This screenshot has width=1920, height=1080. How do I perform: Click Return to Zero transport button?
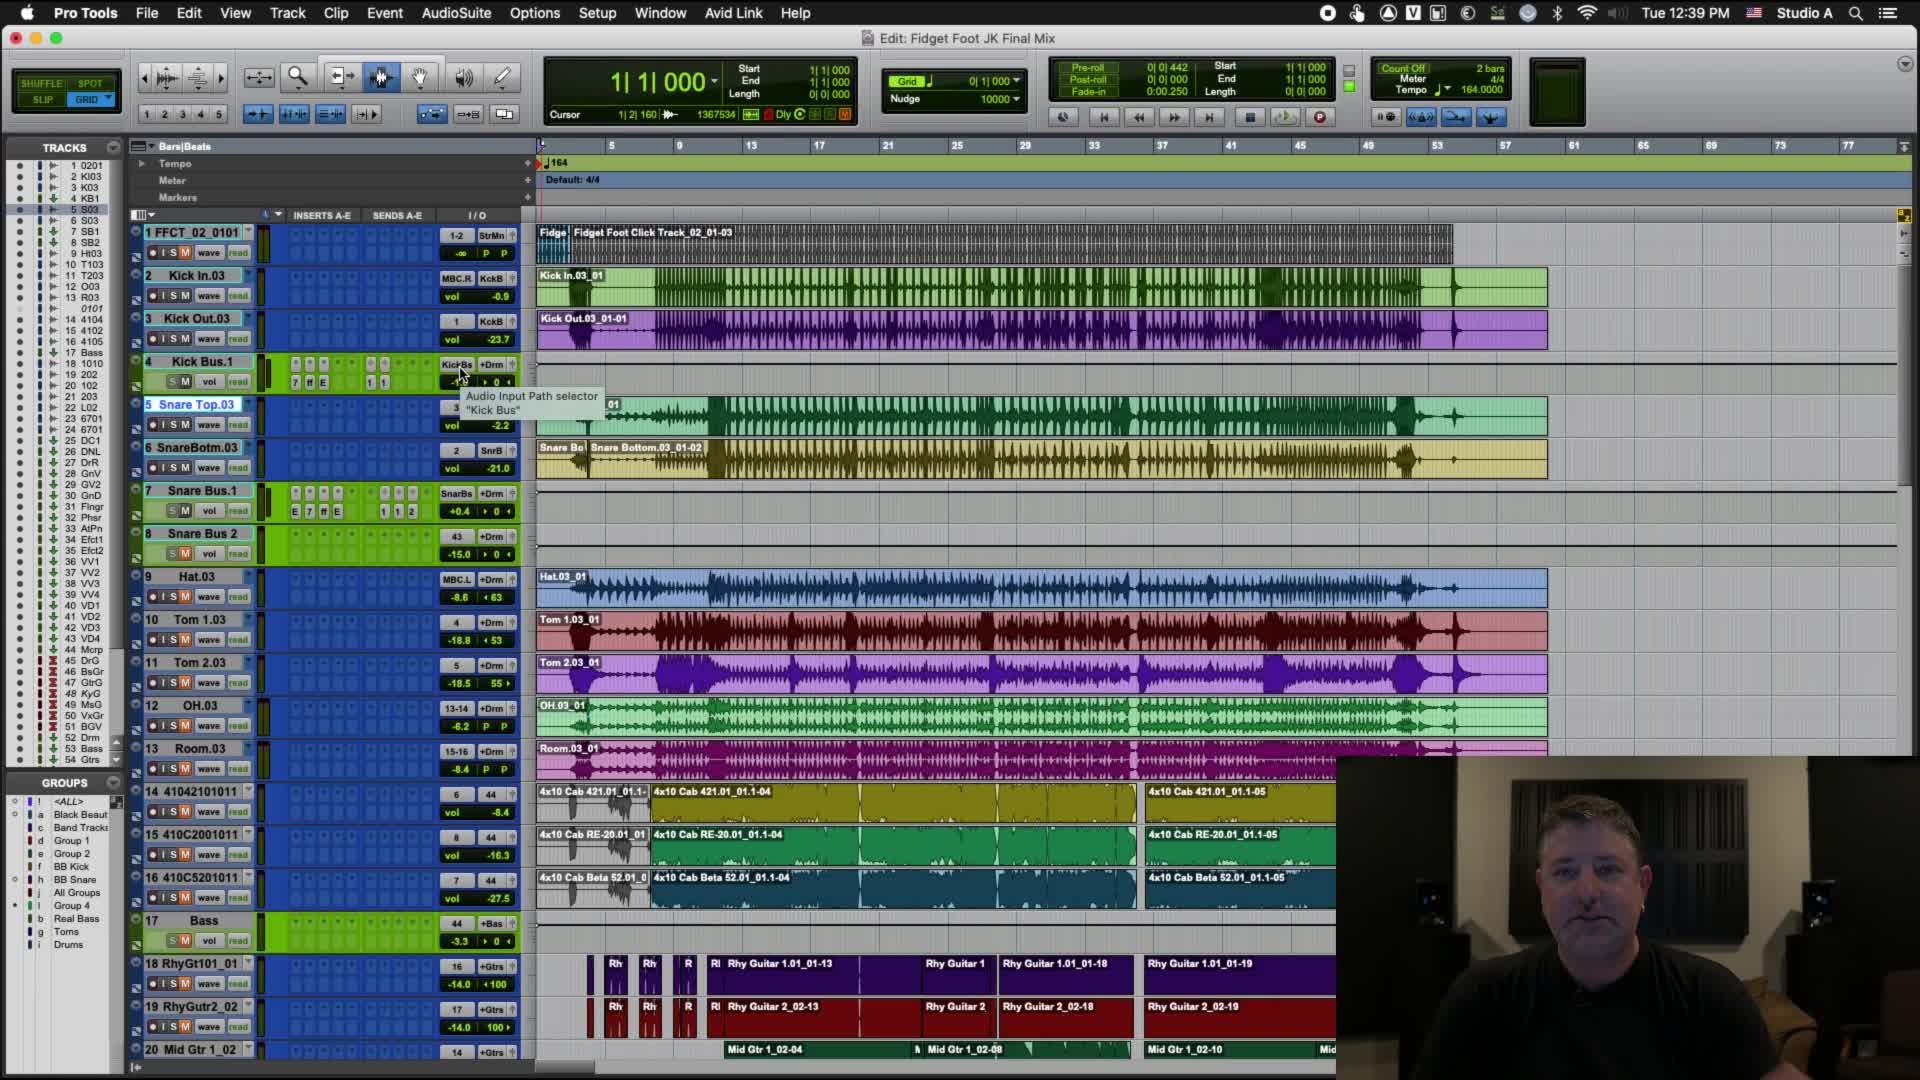pyautogui.click(x=1103, y=117)
